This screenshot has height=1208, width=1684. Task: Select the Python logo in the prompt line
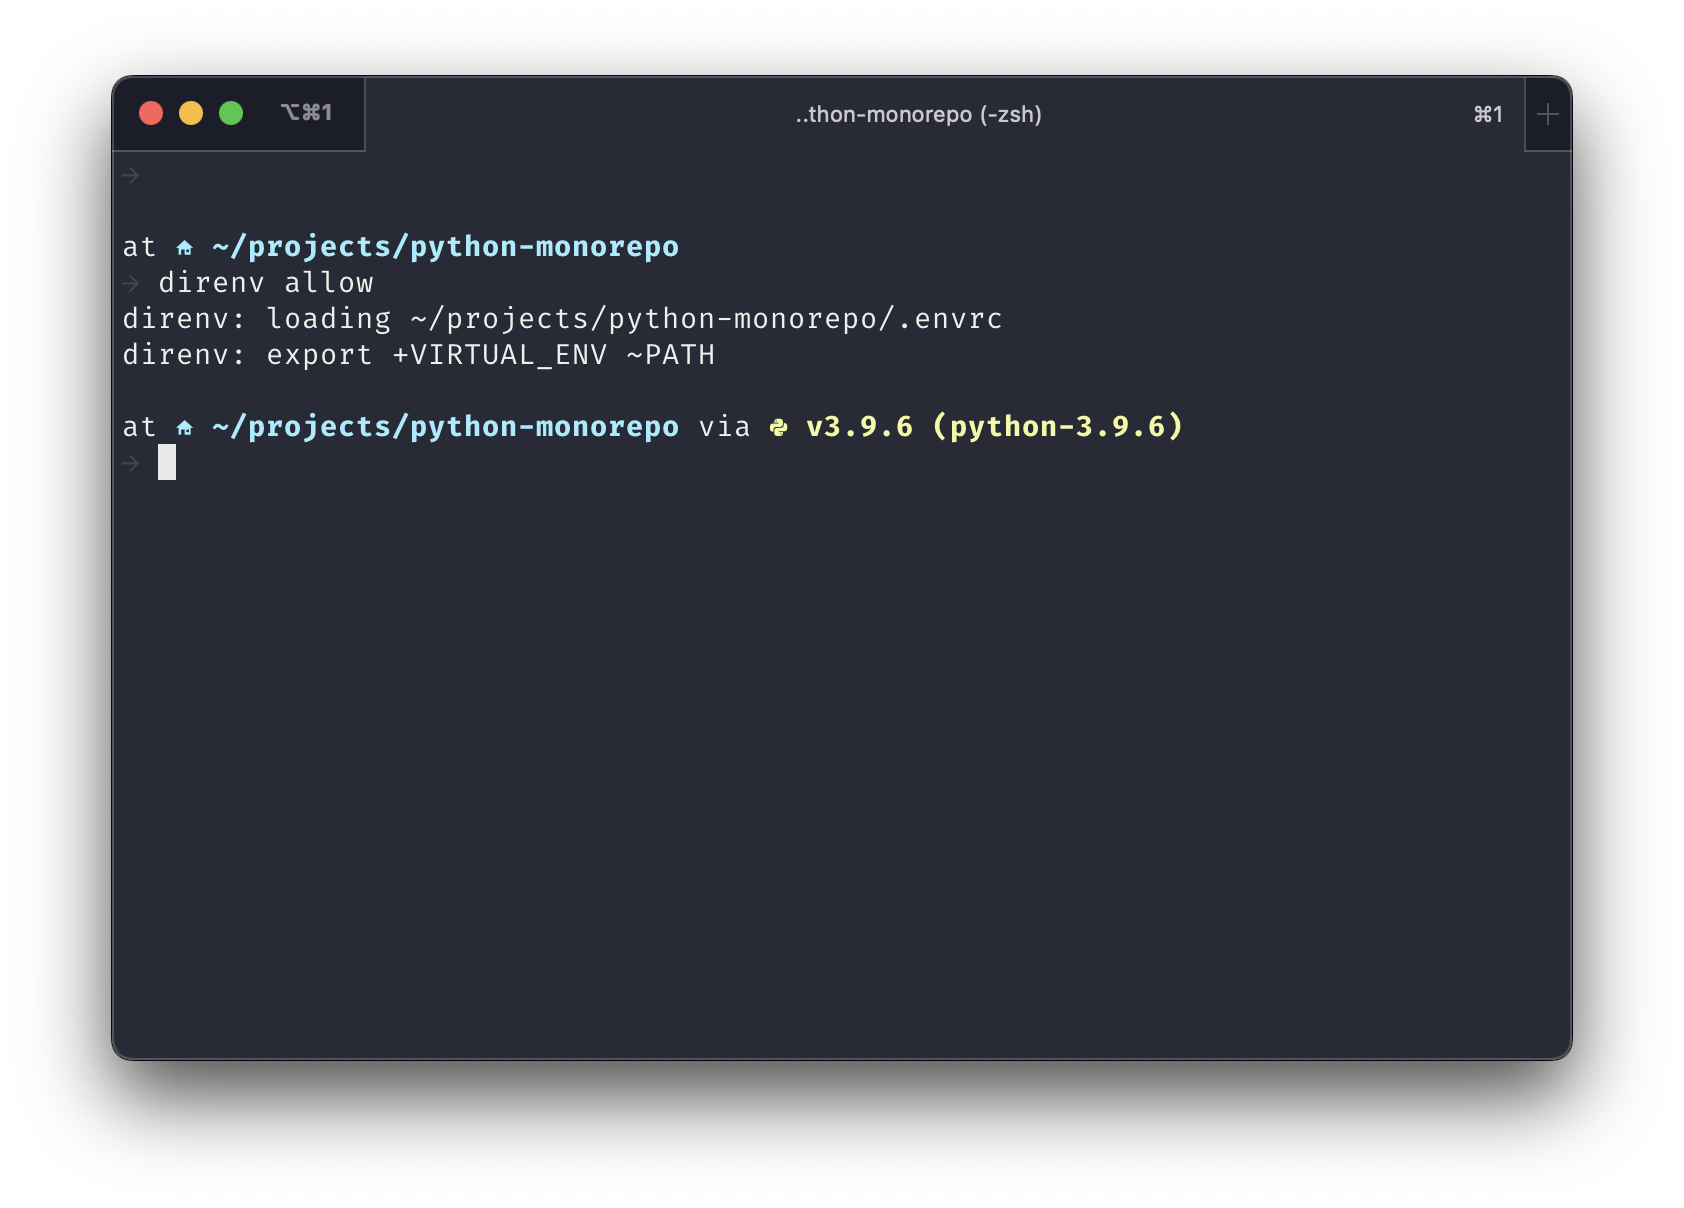(779, 425)
